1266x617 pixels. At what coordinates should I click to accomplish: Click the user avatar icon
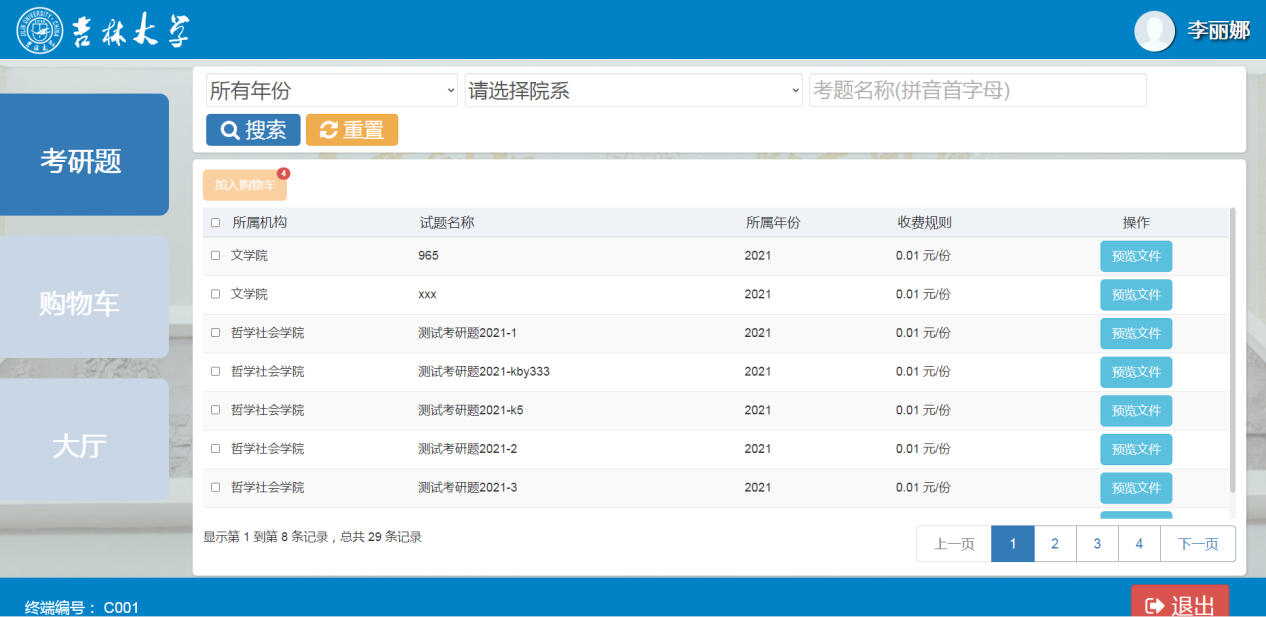click(x=1154, y=31)
